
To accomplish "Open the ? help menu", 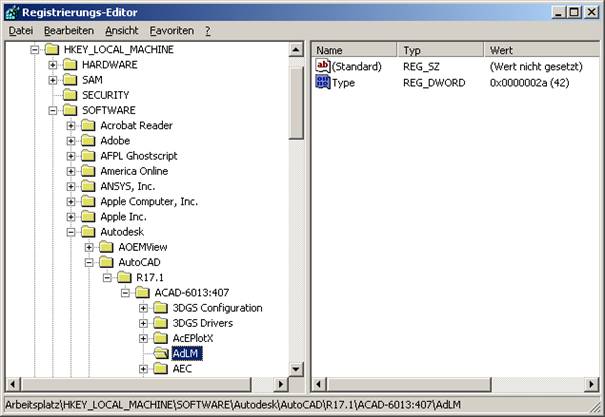I will pyautogui.click(x=208, y=31).
